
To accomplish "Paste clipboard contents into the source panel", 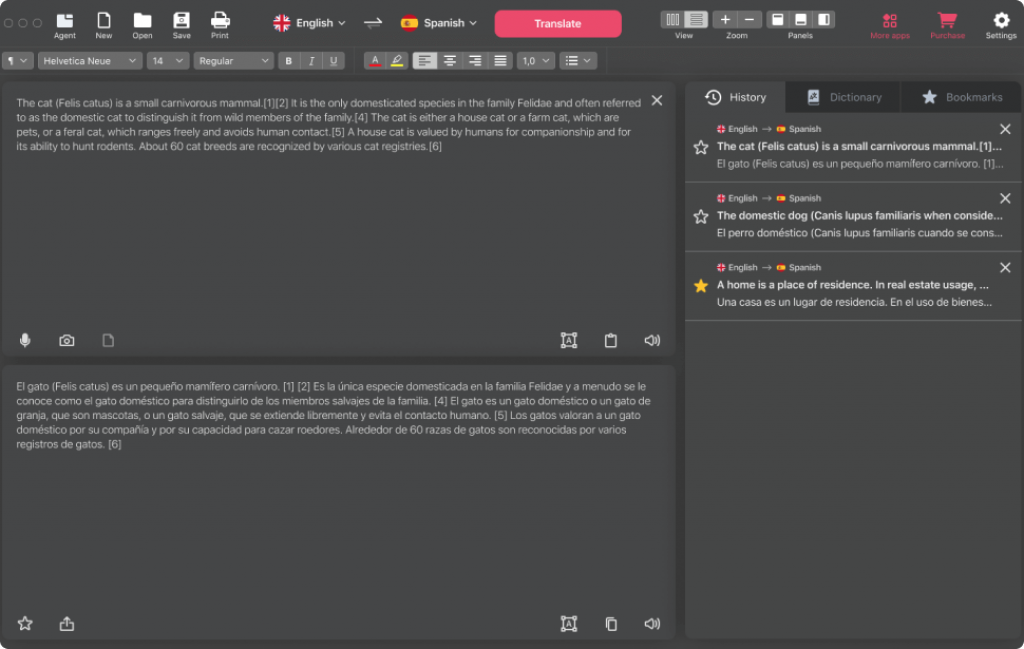I will pyautogui.click(x=611, y=340).
